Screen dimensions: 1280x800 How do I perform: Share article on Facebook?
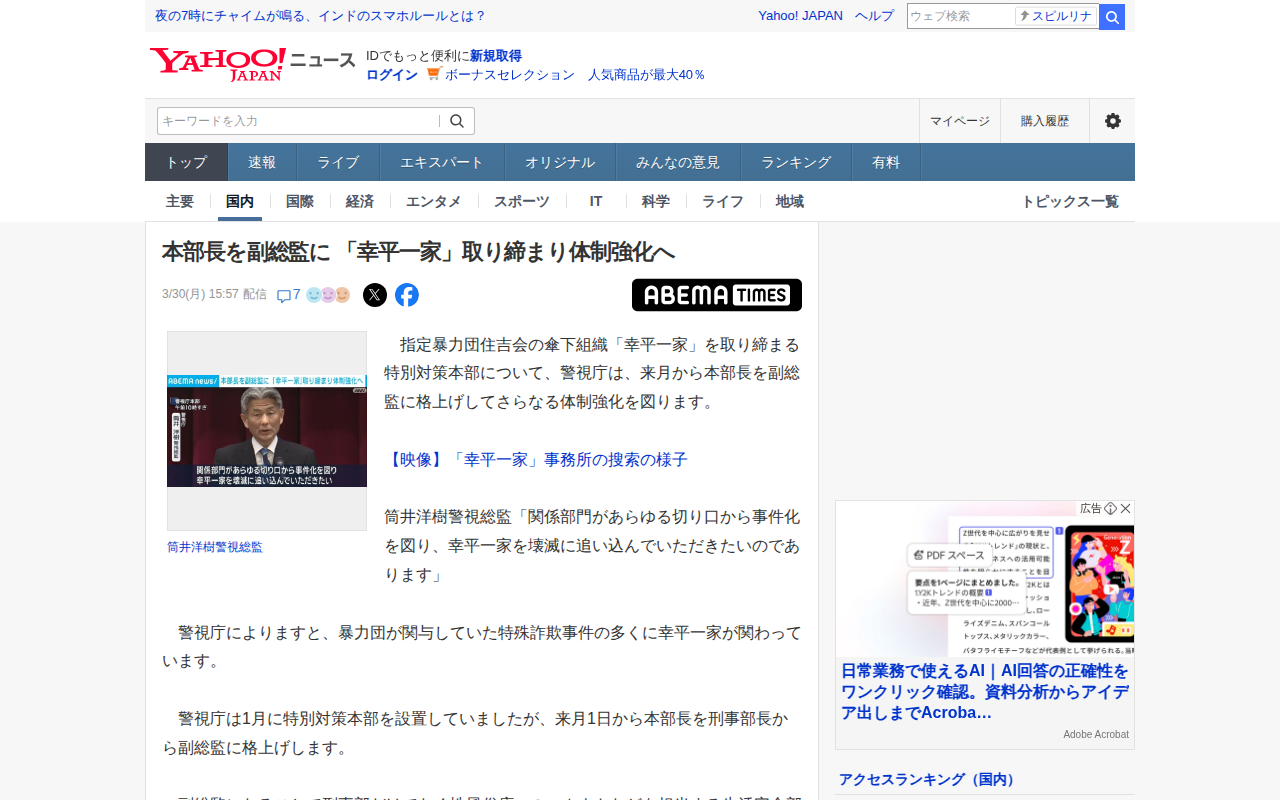point(407,295)
